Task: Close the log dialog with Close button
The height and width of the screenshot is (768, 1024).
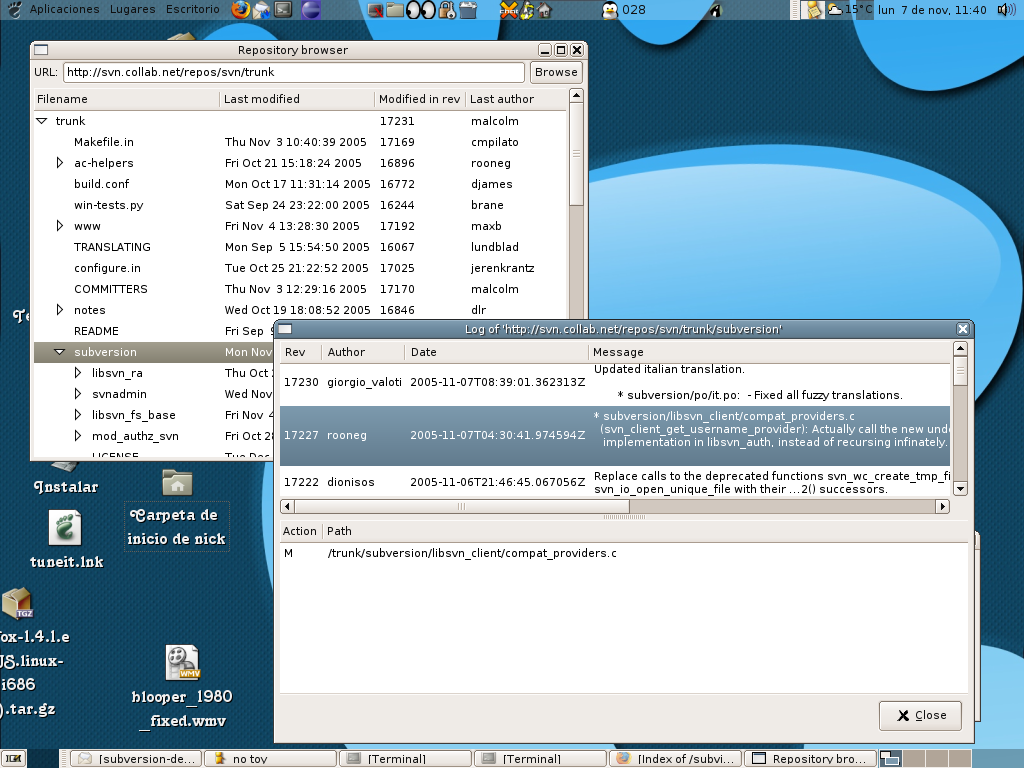Action: [x=921, y=715]
